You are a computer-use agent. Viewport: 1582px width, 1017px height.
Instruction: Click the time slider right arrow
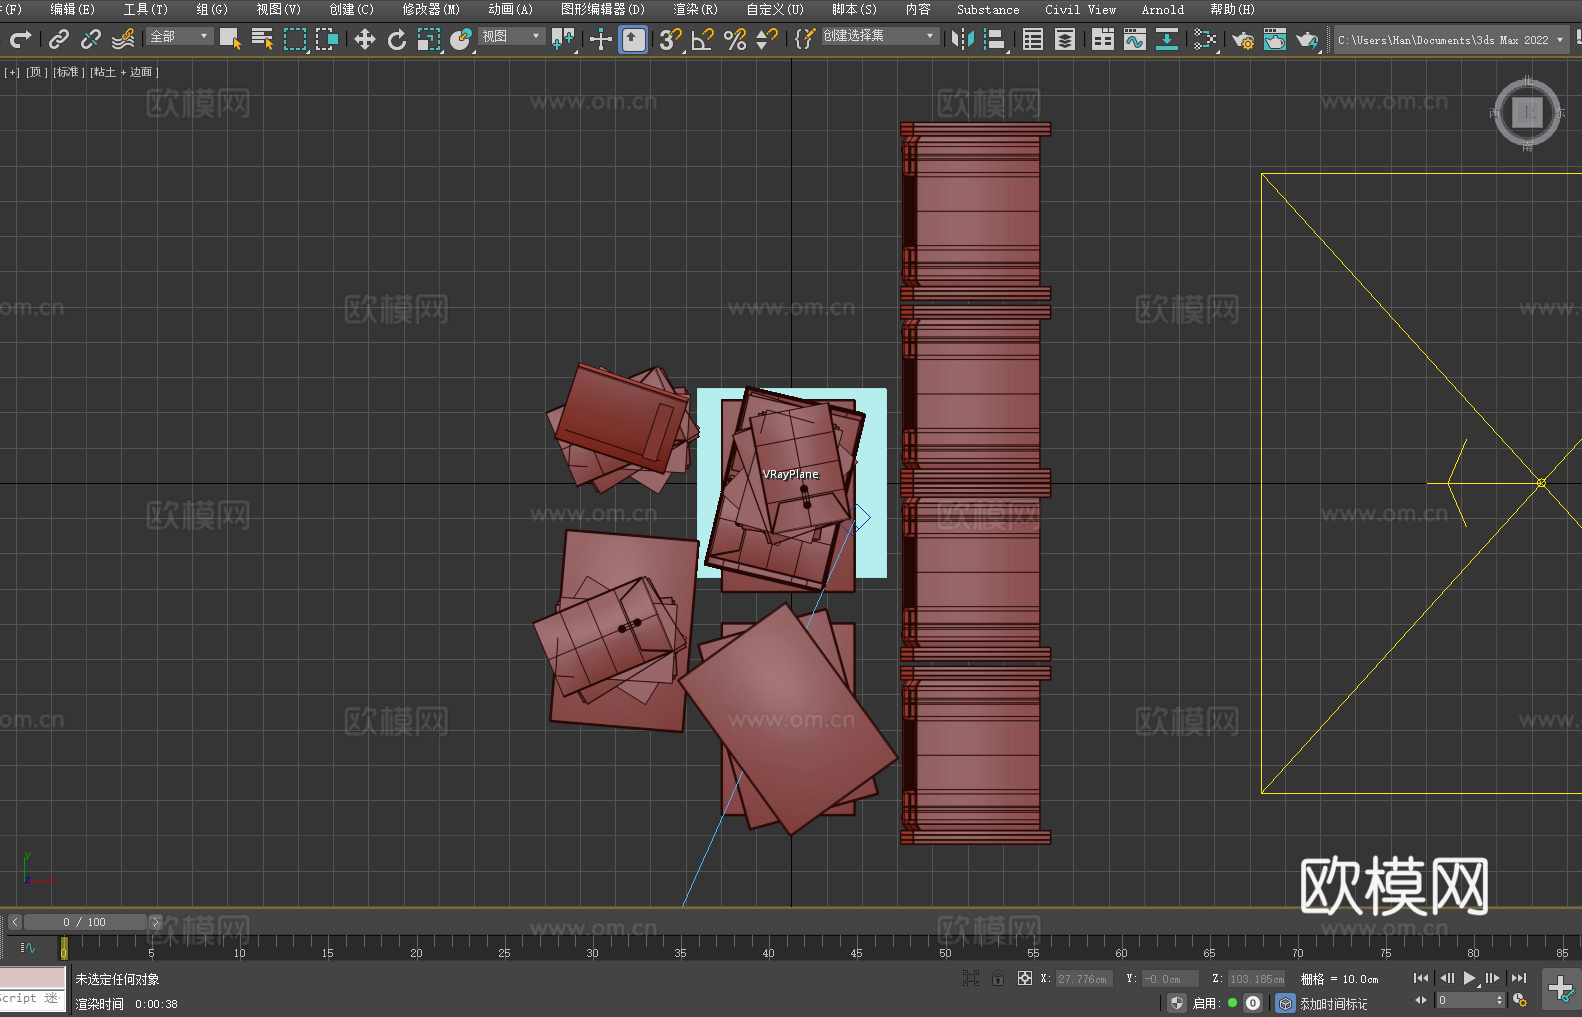pos(155,922)
